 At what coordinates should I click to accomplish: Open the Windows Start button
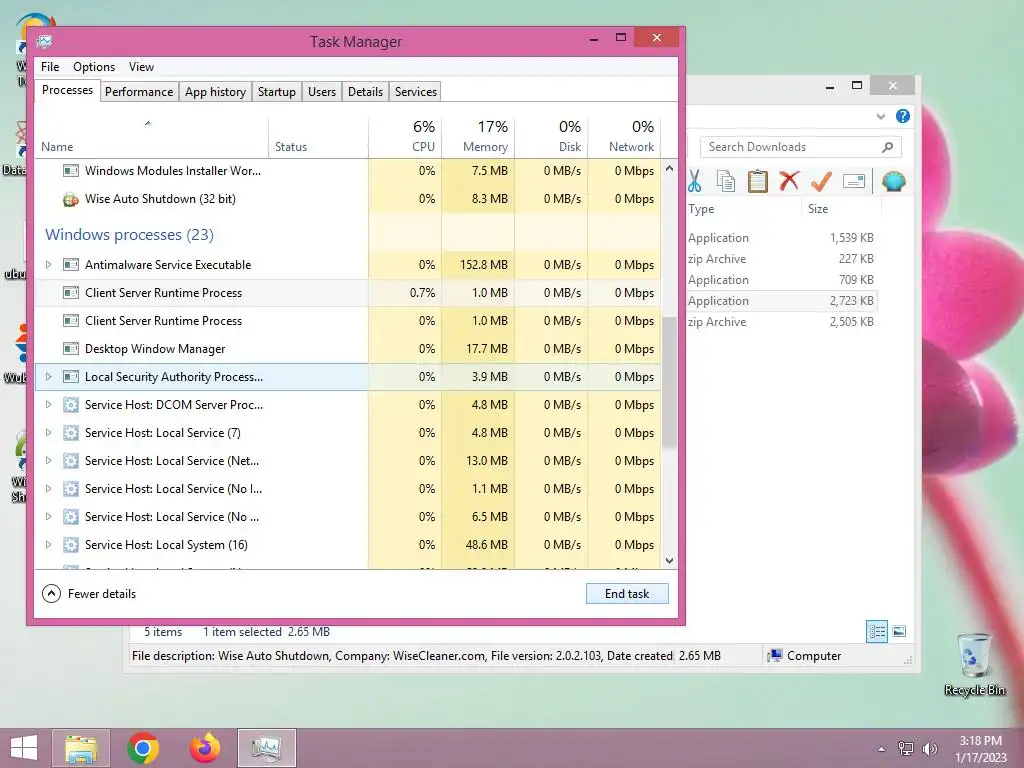click(x=24, y=748)
